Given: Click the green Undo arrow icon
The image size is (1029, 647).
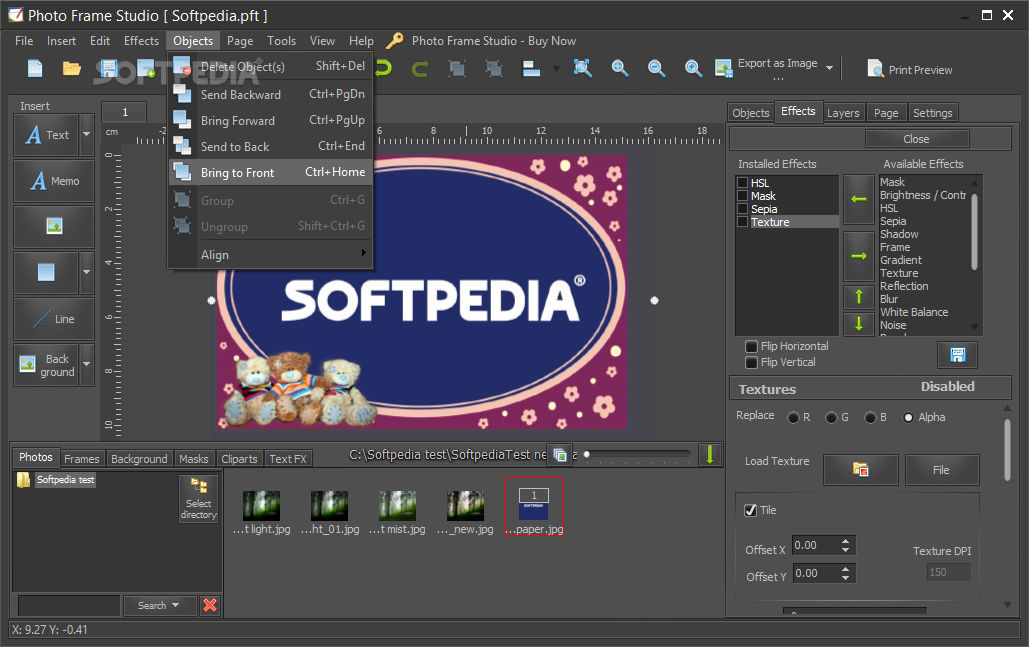Looking at the screenshot, I should (384, 68).
